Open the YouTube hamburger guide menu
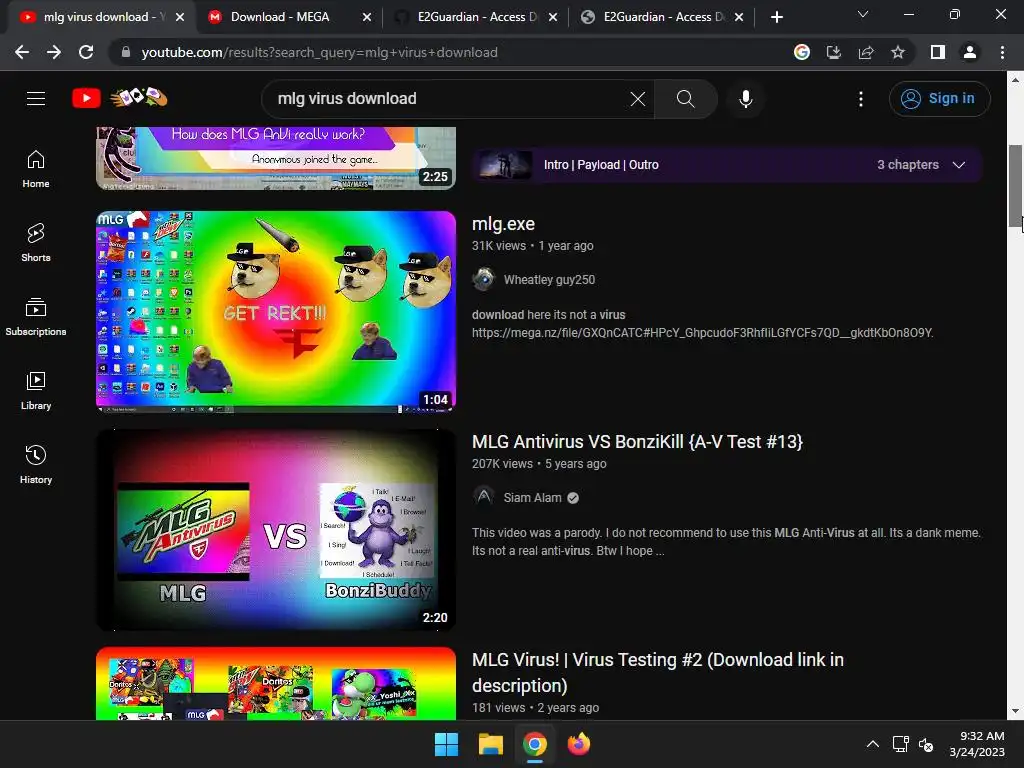The image size is (1024, 768). [x=36, y=99]
